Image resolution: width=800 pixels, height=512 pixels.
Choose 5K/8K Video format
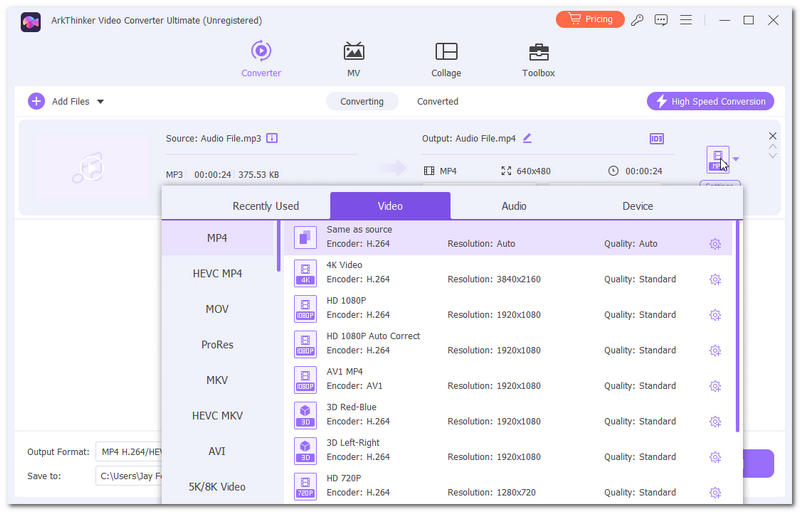pyautogui.click(x=217, y=487)
